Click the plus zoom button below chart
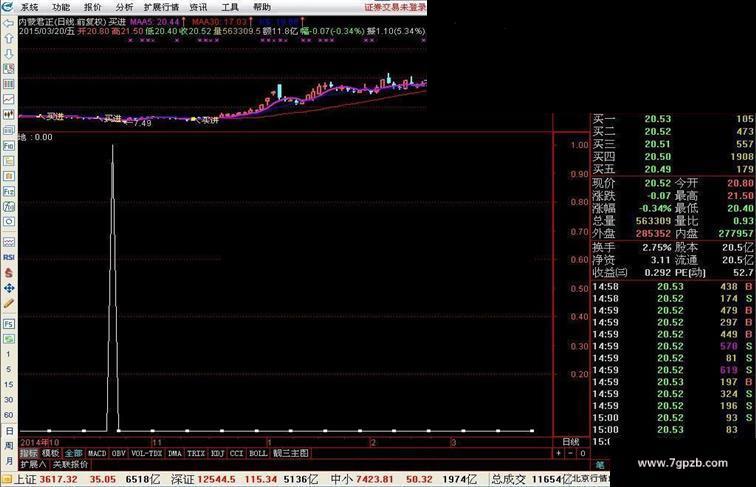Image resolution: width=756 pixels, height=487 pixels. click(558, 453)
